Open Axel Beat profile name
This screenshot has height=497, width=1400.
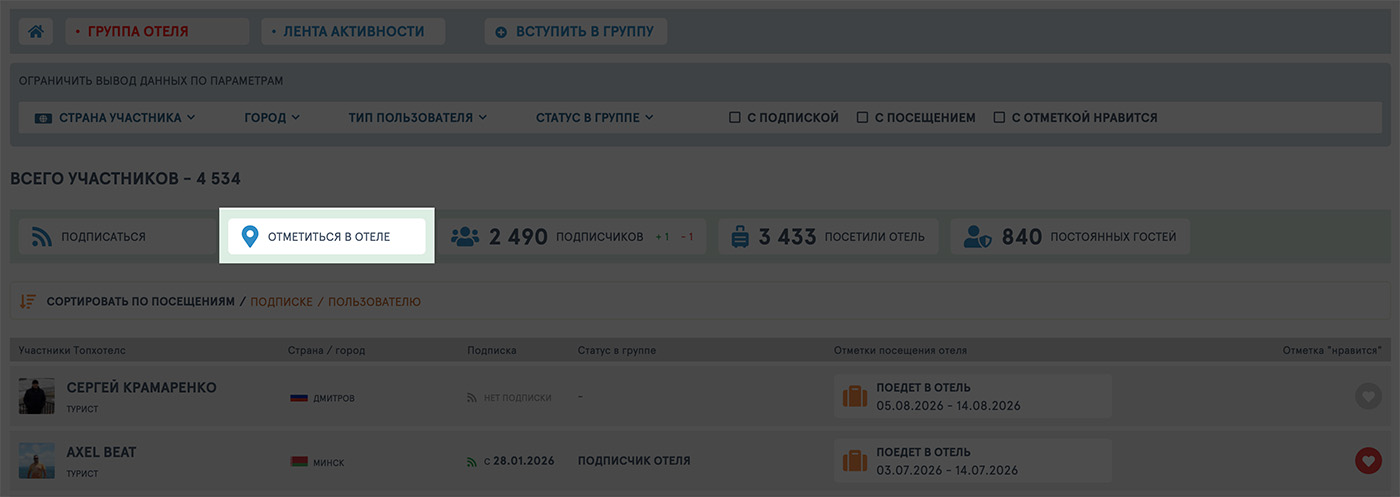pyautogui.click(x=101, y=452)
